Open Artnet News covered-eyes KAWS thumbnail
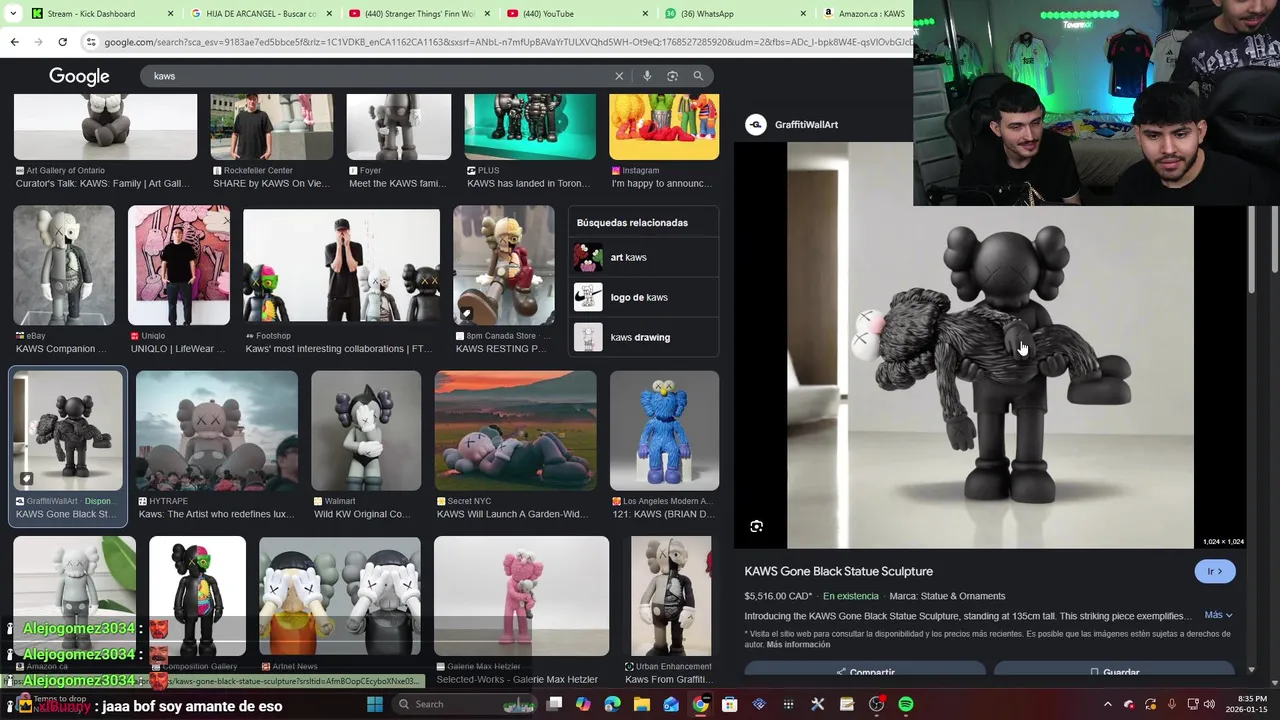The height and width of the screenshot is (720, 1280). coord(340,596)
